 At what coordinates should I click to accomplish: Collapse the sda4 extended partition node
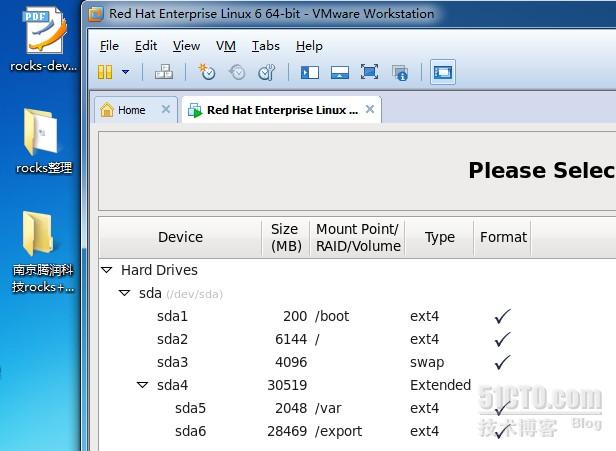pyautogui.click(x=143, y=385)
